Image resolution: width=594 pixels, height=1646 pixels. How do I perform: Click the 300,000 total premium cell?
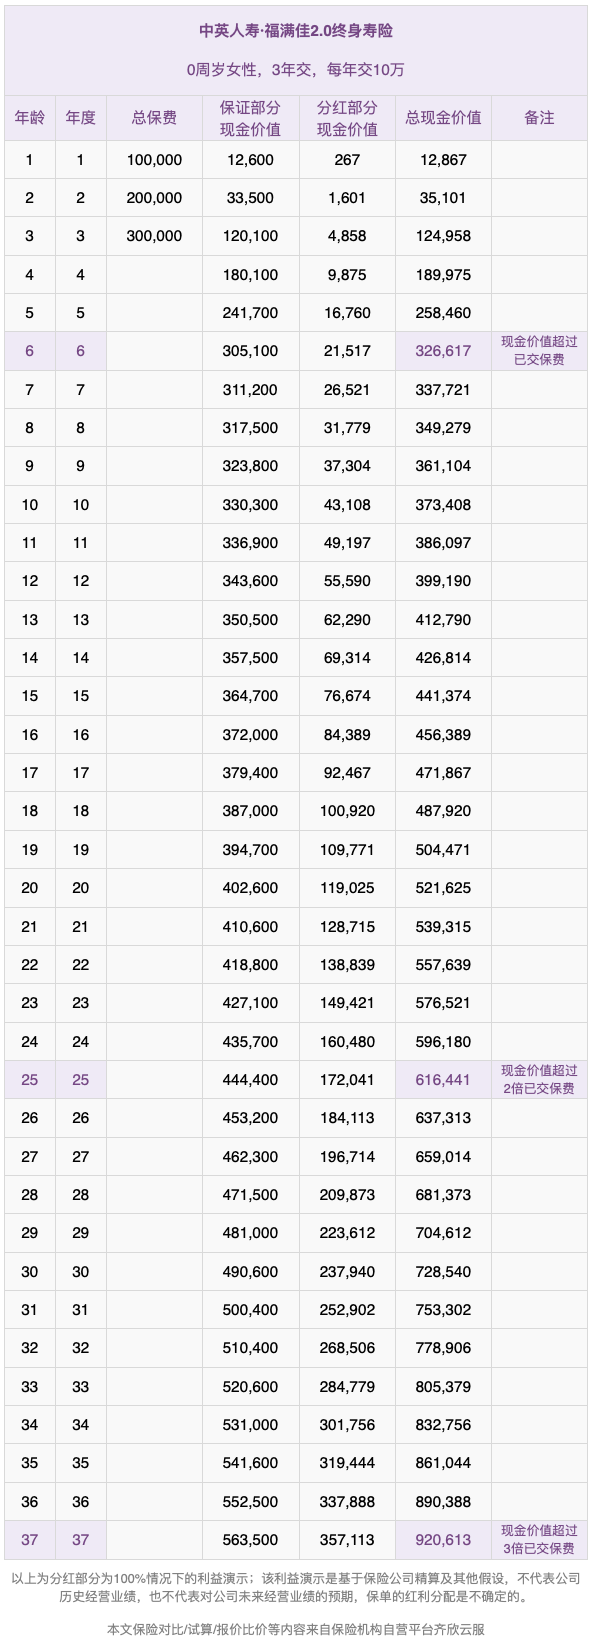coord(154,236)
